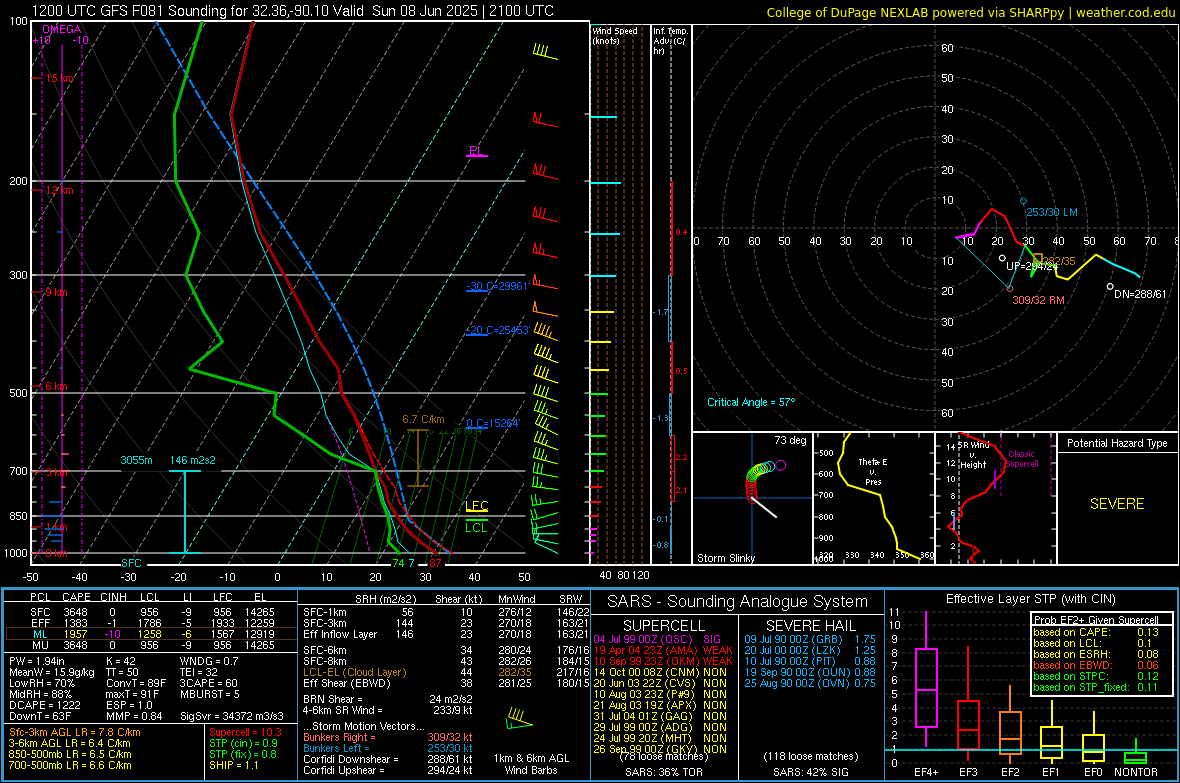Click the Corfidi Downshear = 288/61 kt row
The image size is (1180, 783).
pyautogui.click(x=388, y=759)
